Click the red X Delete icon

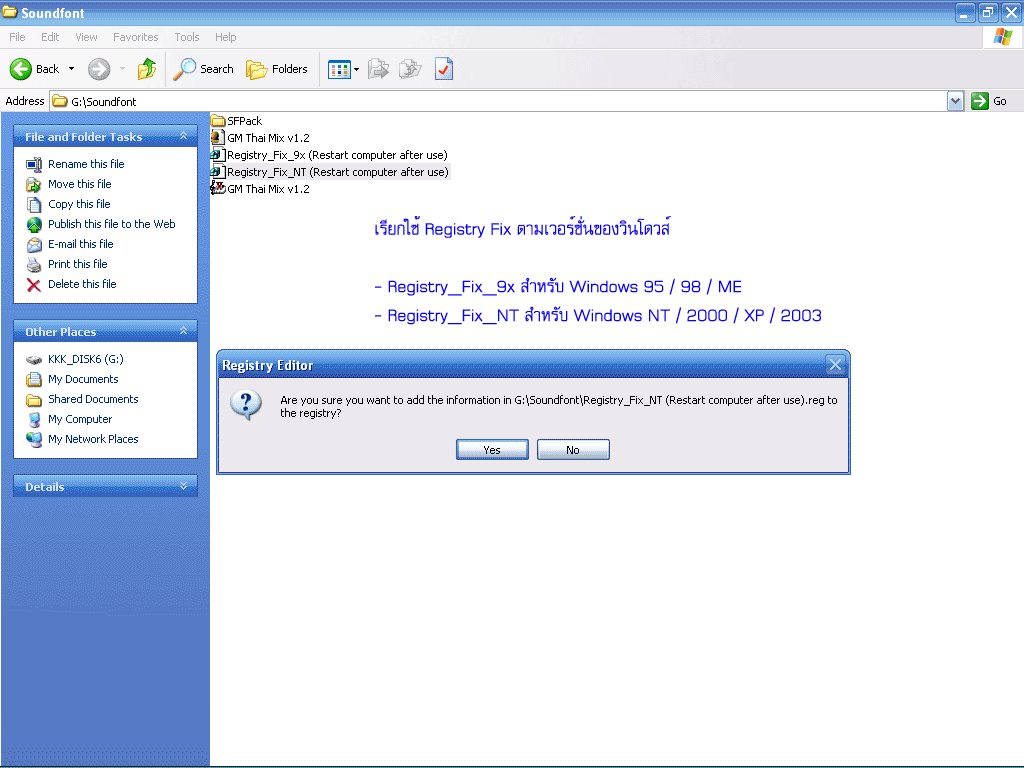point(34,285)
